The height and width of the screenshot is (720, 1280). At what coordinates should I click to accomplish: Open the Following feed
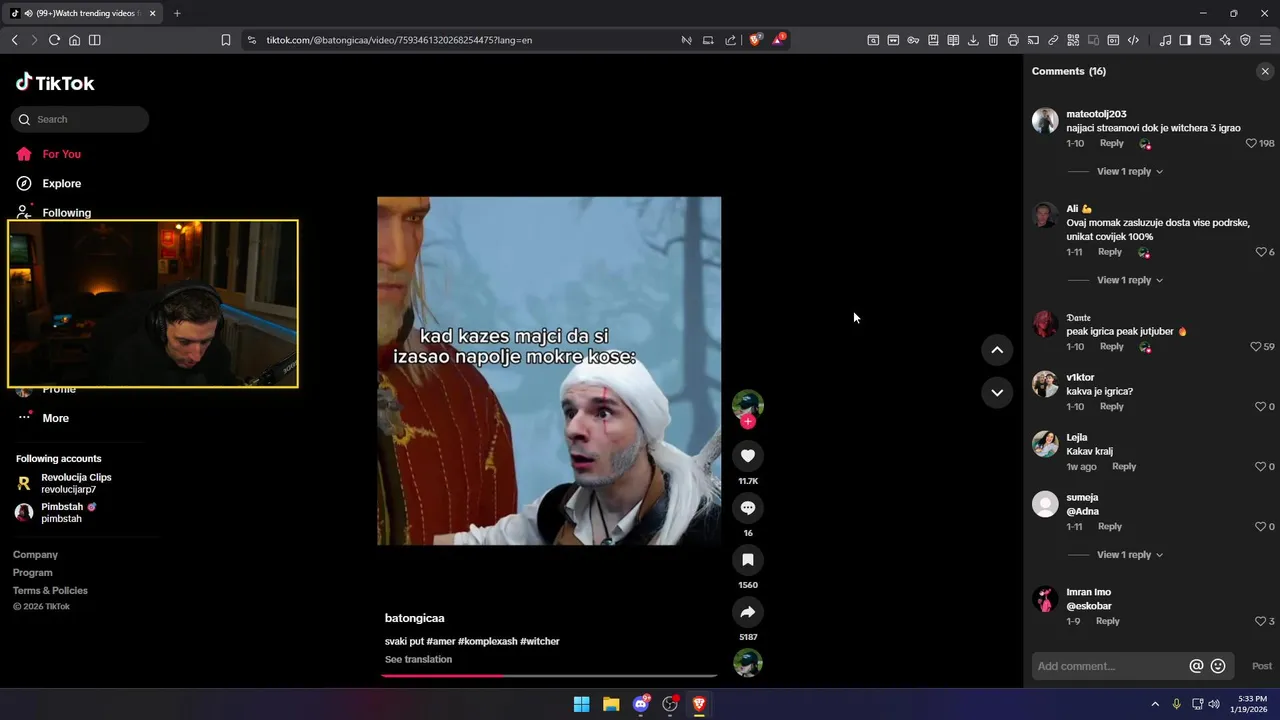pos(55,212)
